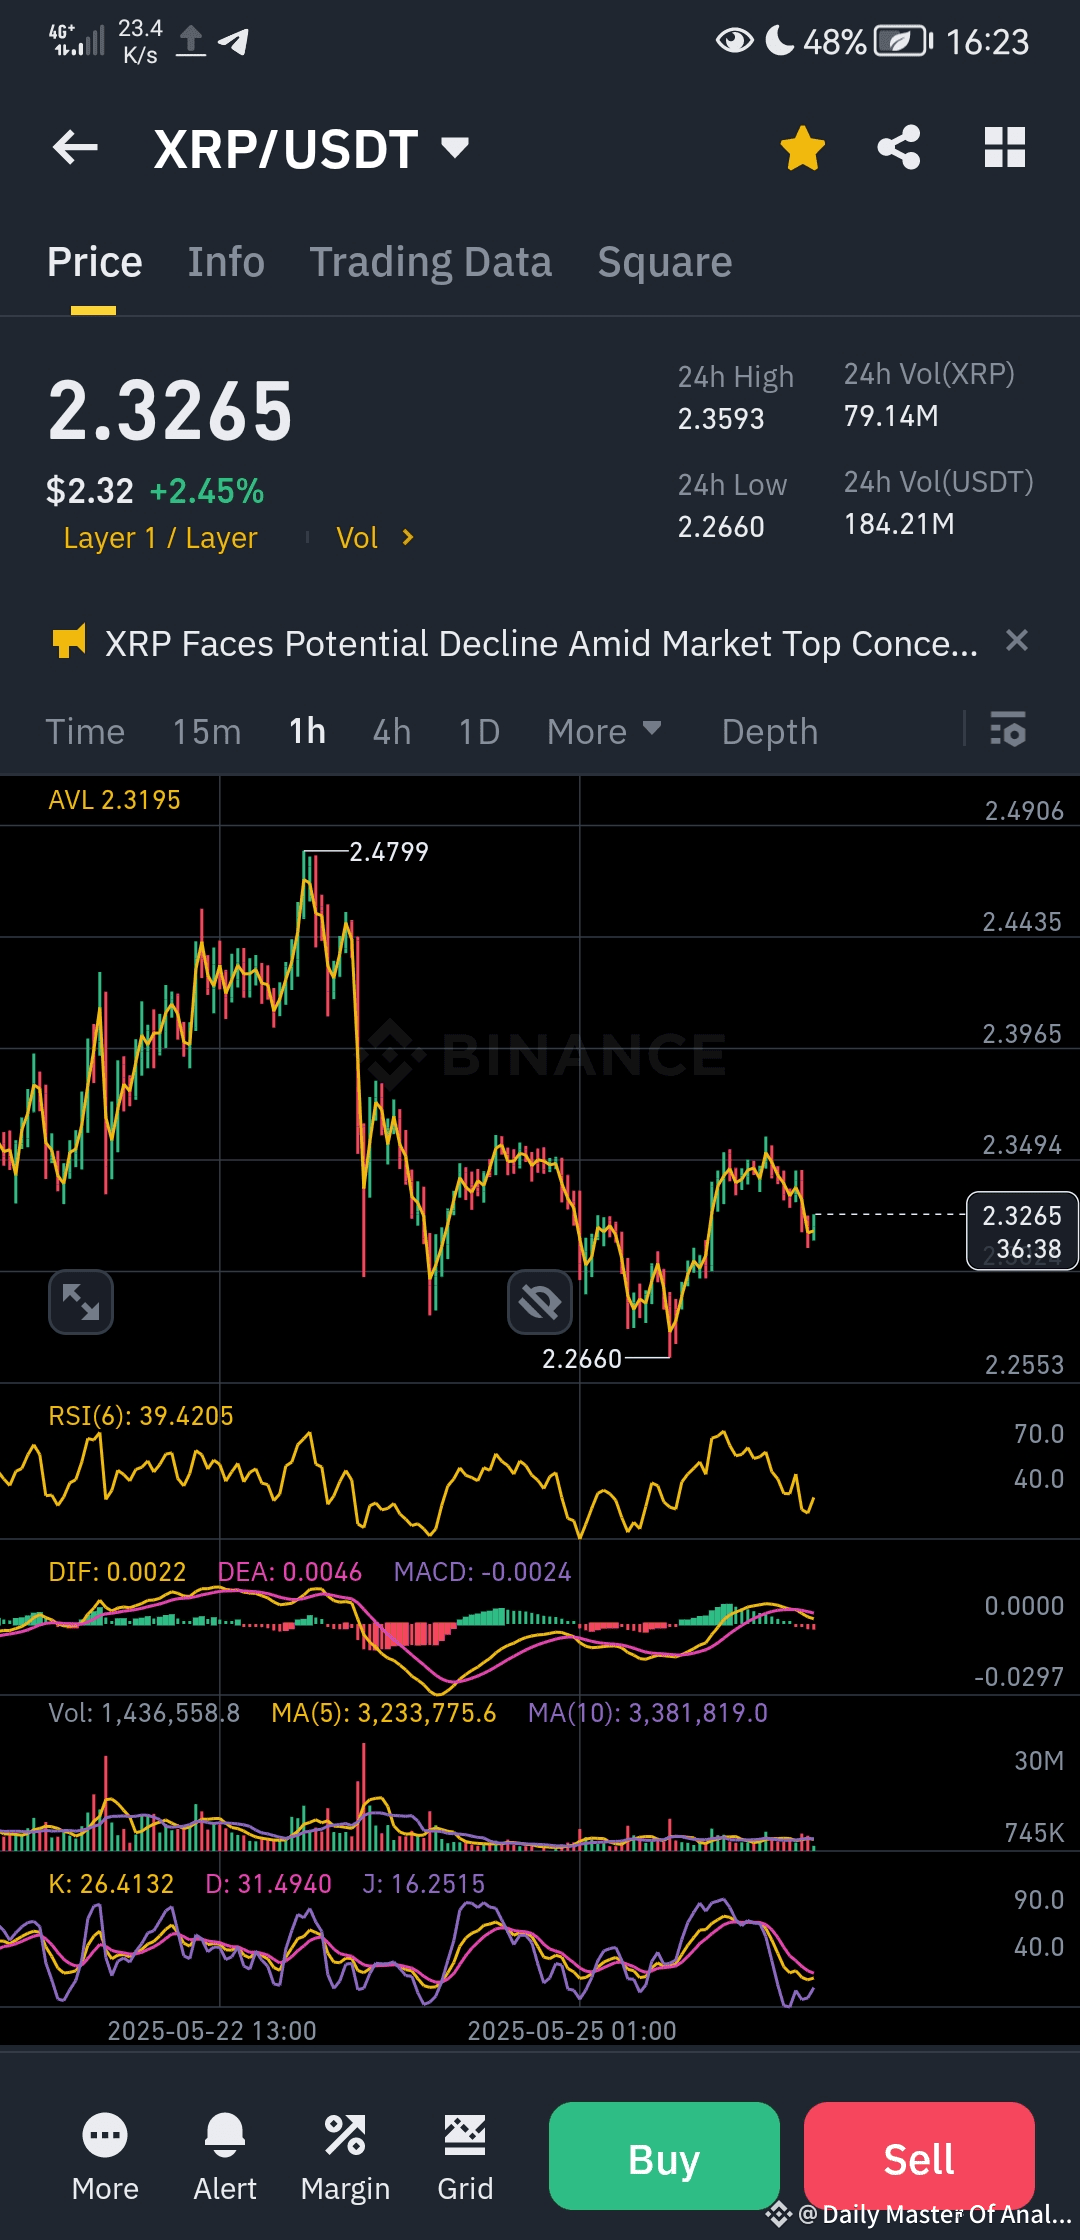Select the 1h chart interval
The height and width of the screenshot is (2240, 1080).
click(307, 732)
